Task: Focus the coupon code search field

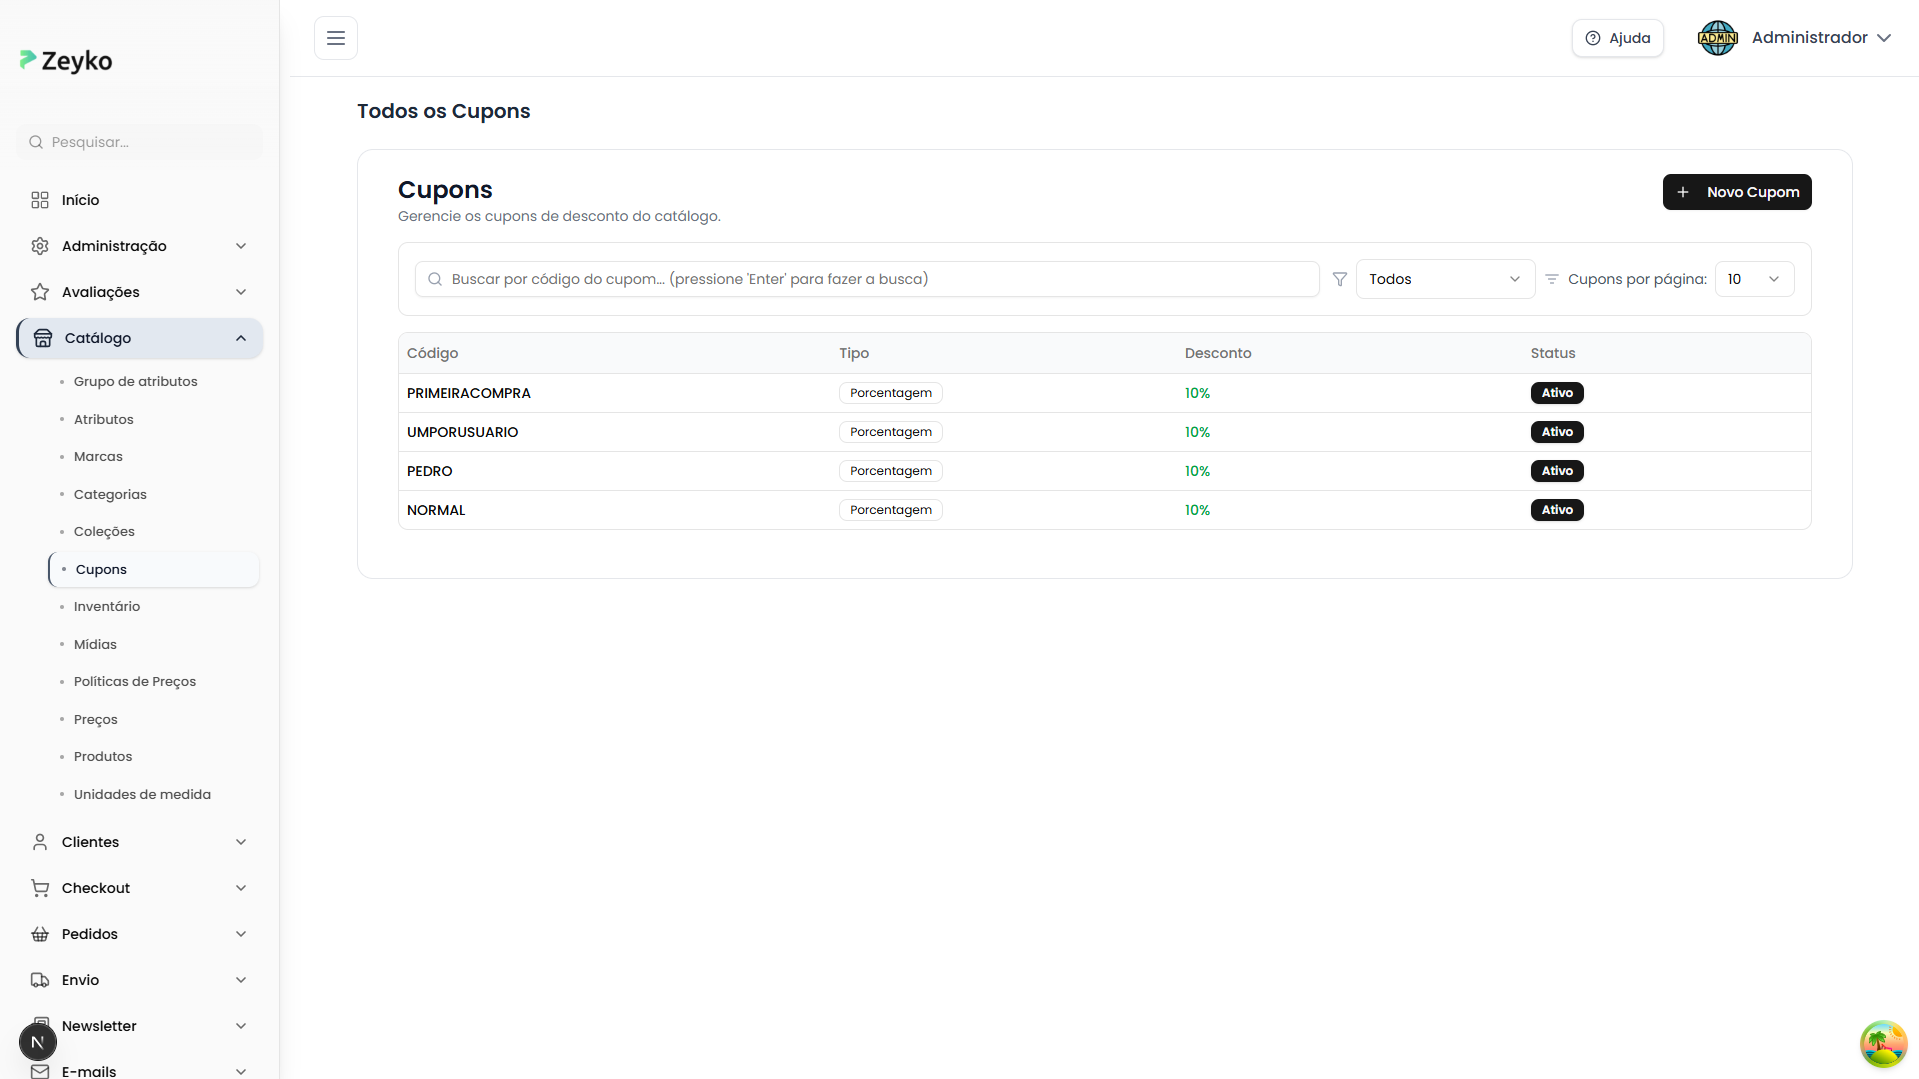Action: pos(867,279)
